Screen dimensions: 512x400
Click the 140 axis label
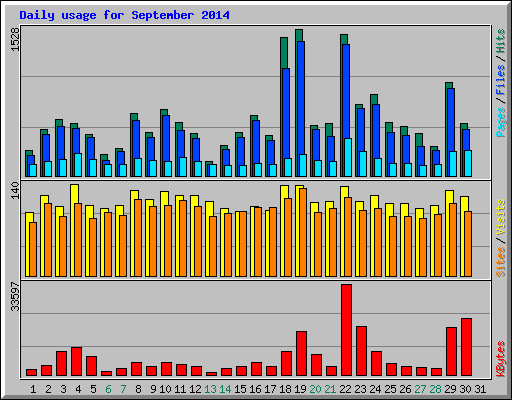pos(15,190)
